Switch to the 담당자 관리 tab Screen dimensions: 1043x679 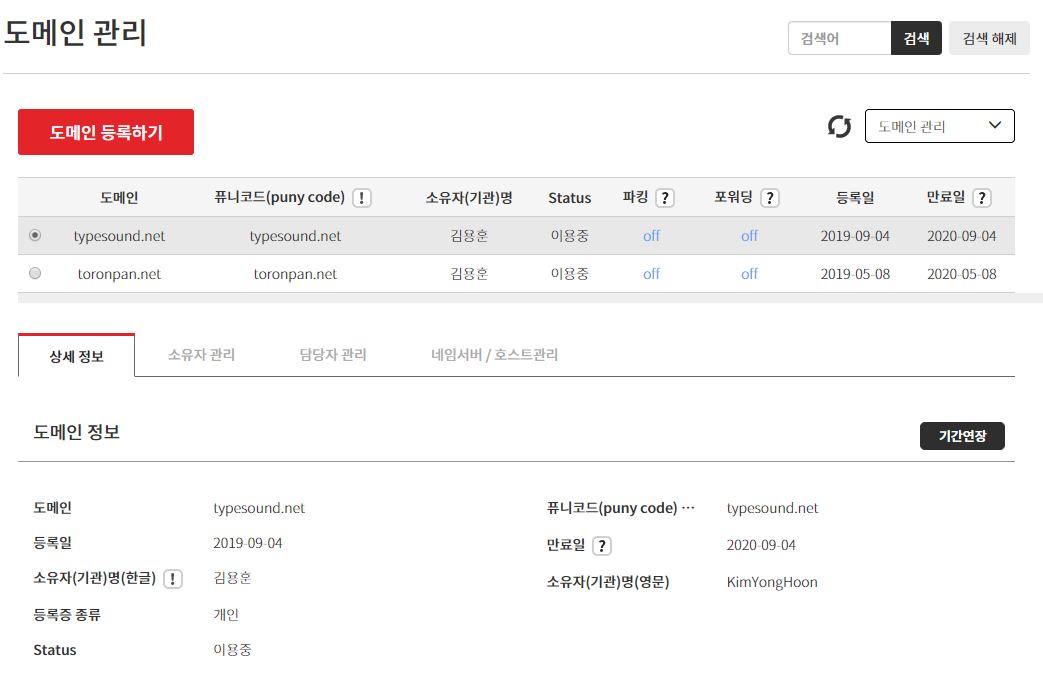coord(333,355)
